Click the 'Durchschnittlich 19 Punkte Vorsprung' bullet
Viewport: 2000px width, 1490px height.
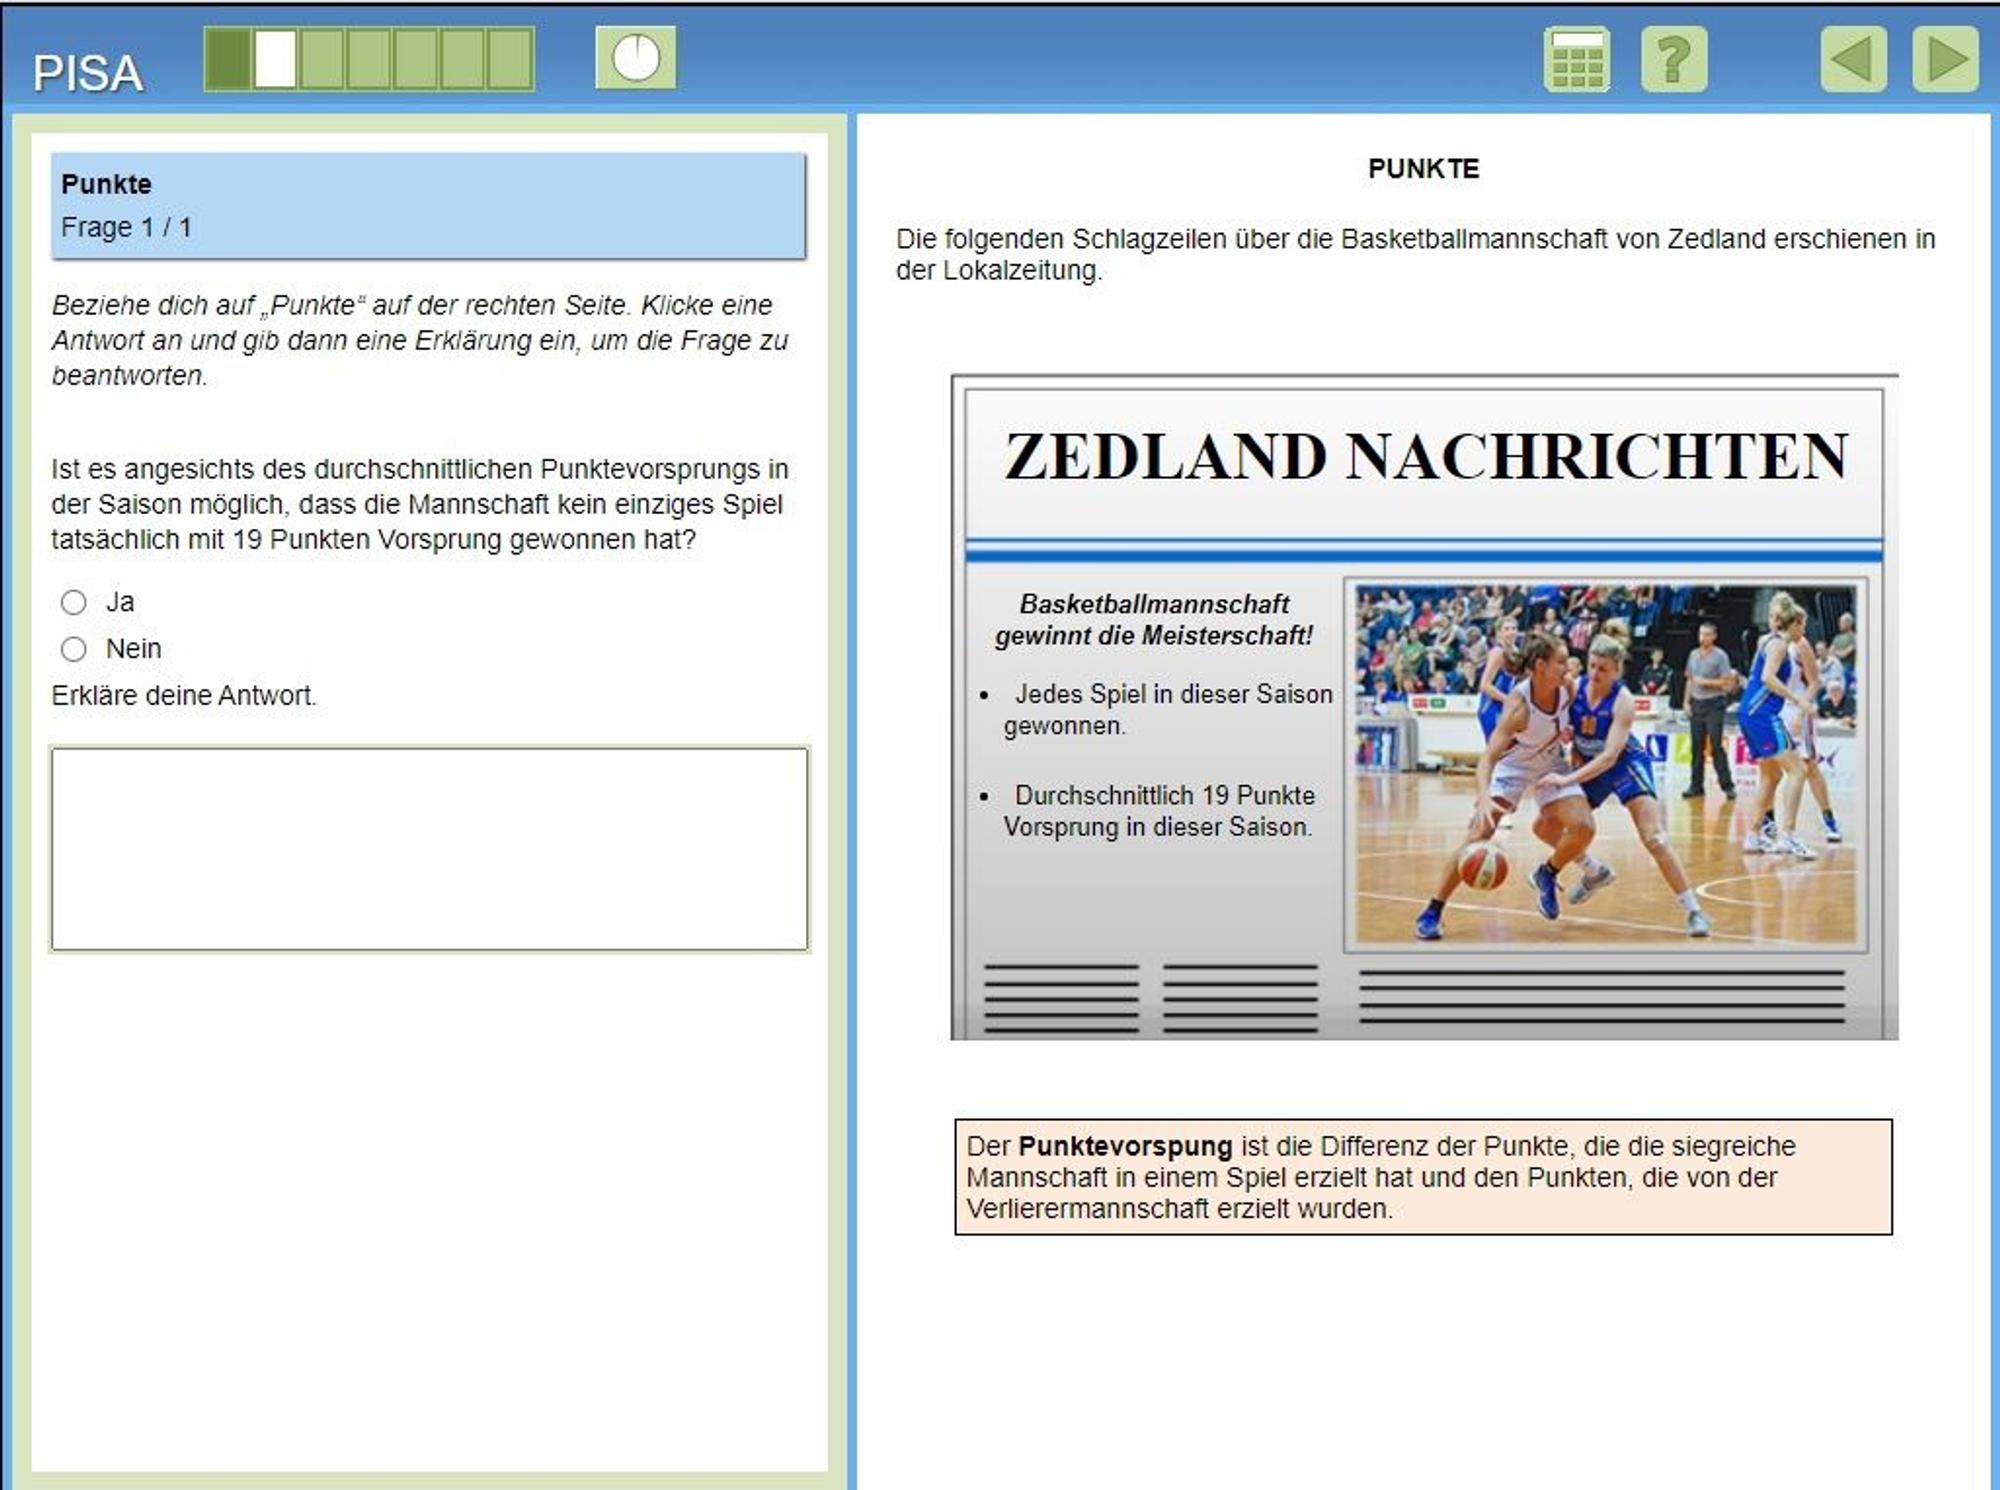[1158, 811]
